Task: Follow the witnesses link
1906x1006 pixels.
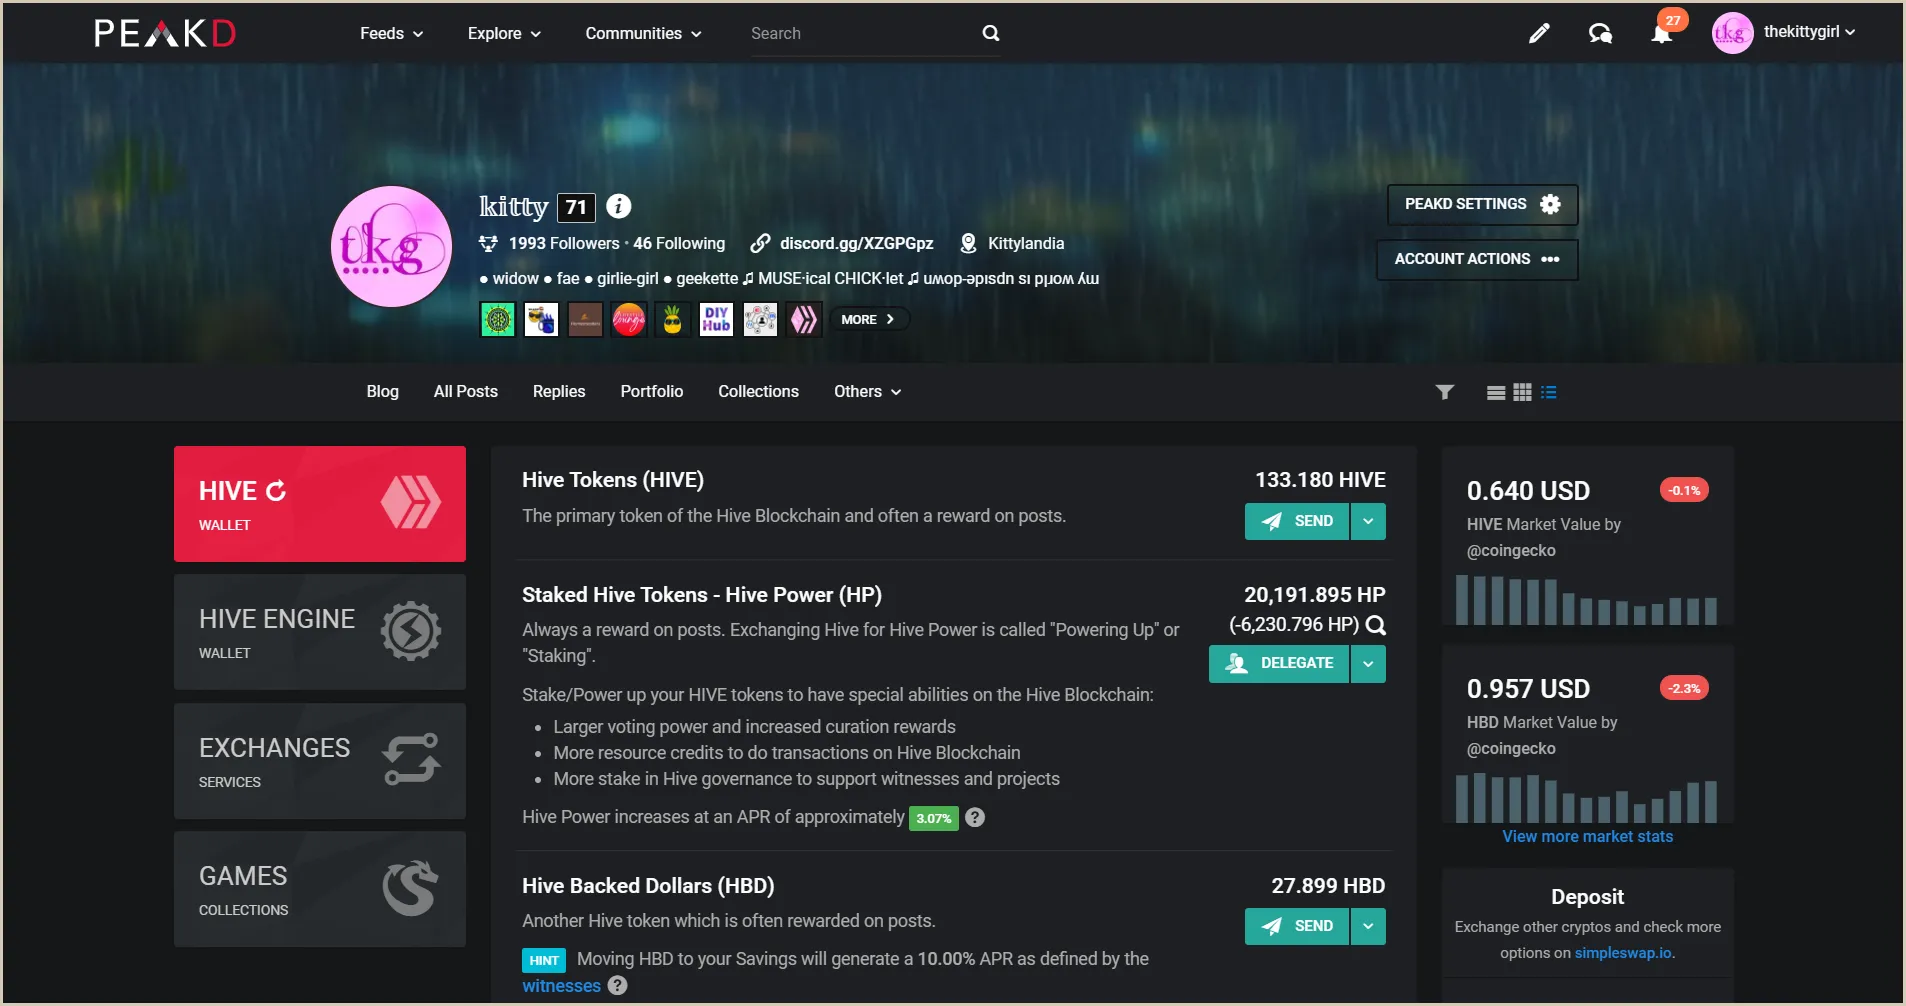Action: (x=561, y=985)
